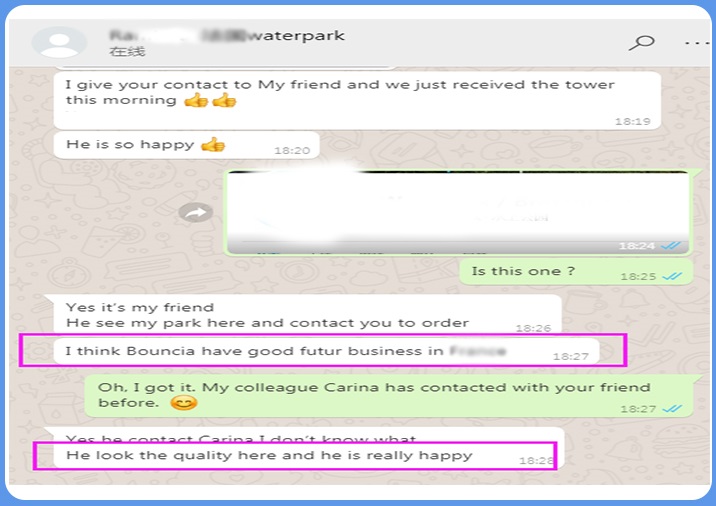This screenshot has width=716, height=506.
Task: Select the "Is this one ?" sent message
Action: pyautogui.click(x=576, y=272)
